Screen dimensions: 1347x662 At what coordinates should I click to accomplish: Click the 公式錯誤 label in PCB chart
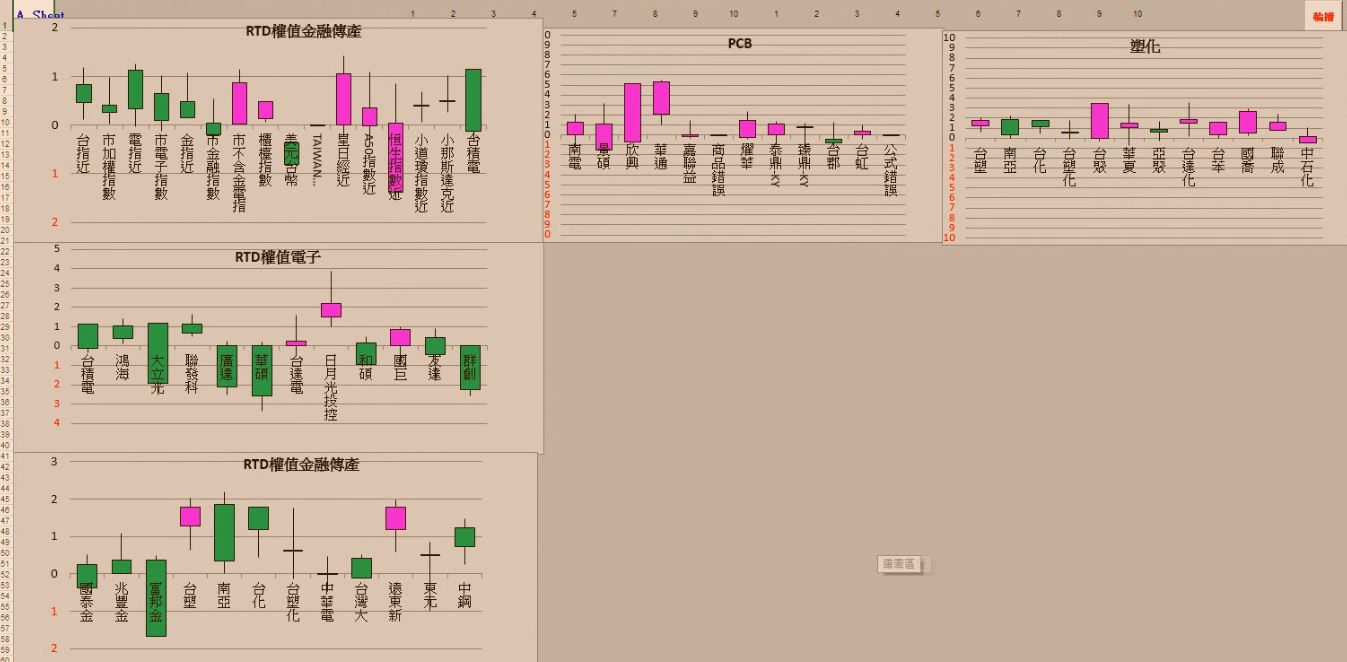891,169
